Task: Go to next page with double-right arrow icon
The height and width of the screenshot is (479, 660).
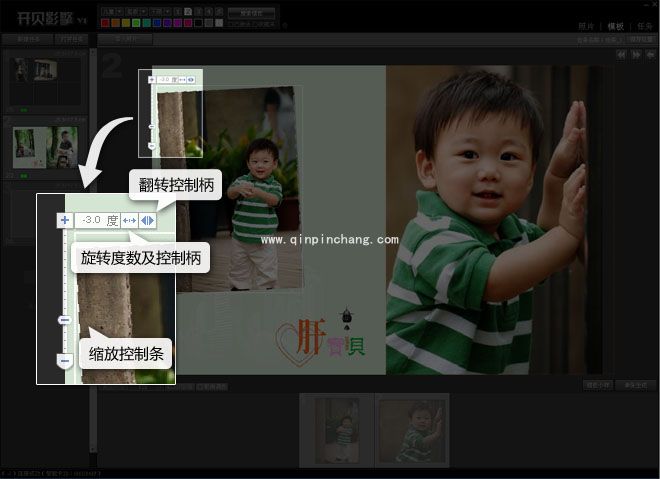Action: (x=636, y=55)
